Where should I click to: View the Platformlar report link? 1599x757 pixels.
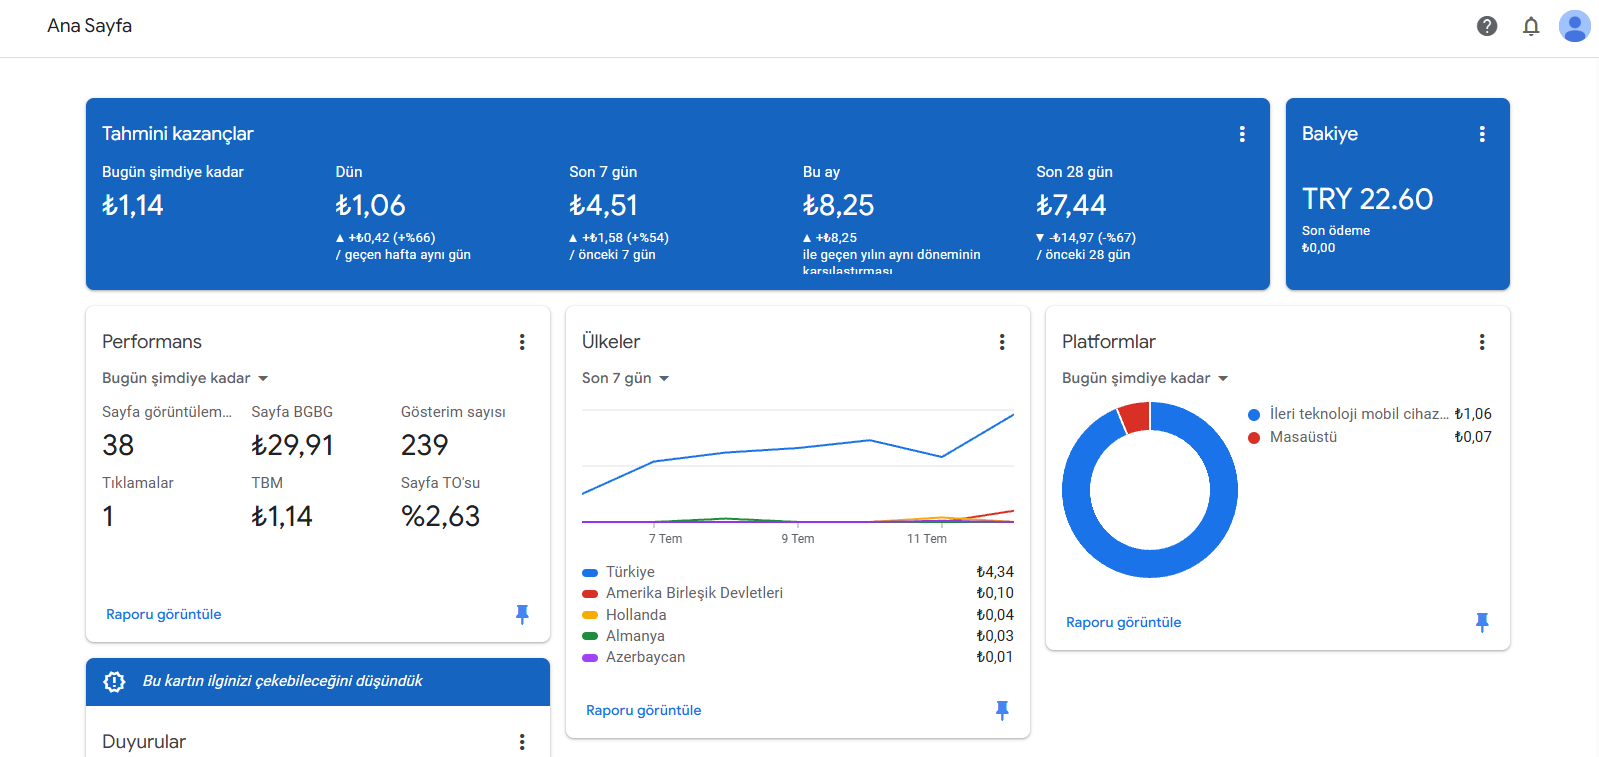[1124, 622]
